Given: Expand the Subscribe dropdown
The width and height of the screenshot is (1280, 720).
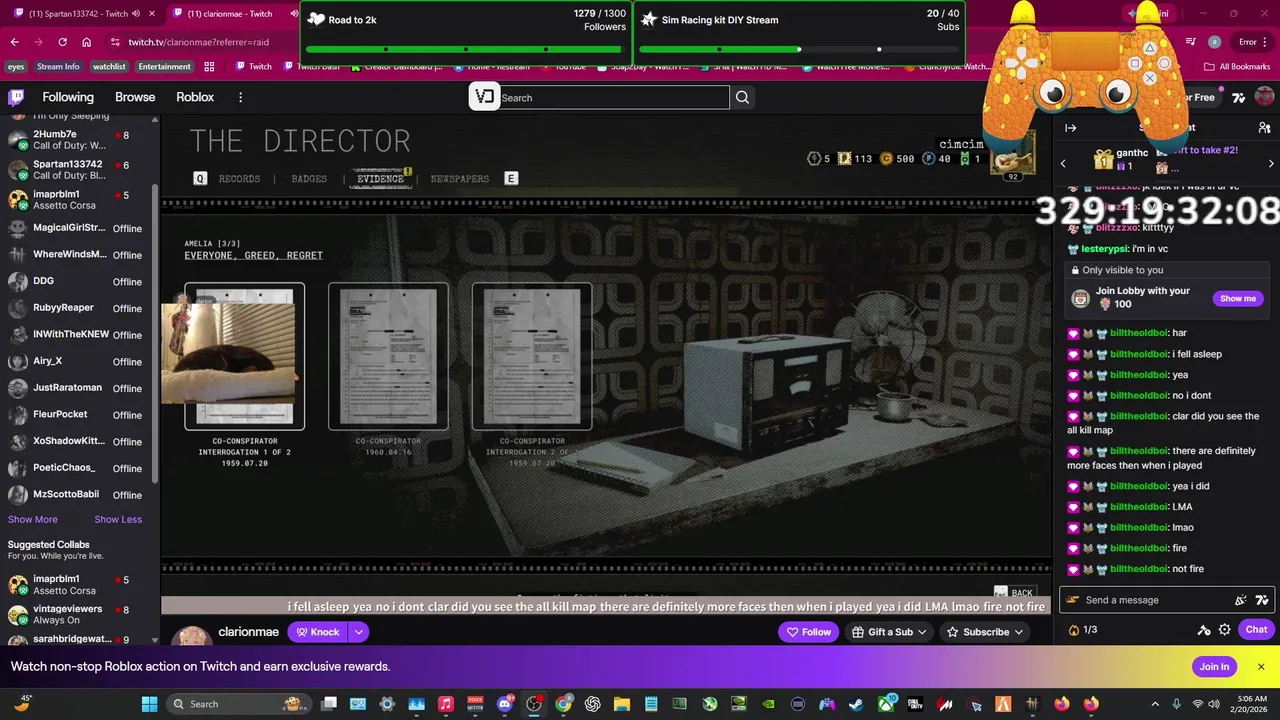Looking at the screenshot, I should 1018,632.
